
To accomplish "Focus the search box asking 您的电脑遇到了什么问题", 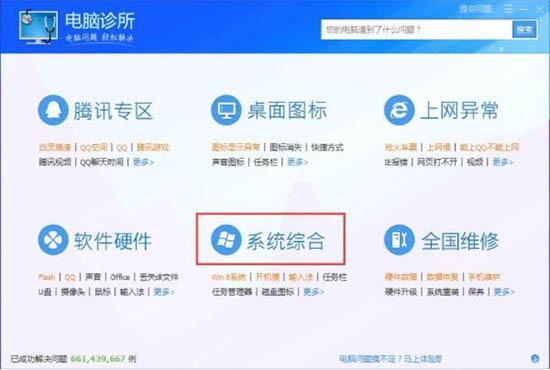I will [417, 29].
